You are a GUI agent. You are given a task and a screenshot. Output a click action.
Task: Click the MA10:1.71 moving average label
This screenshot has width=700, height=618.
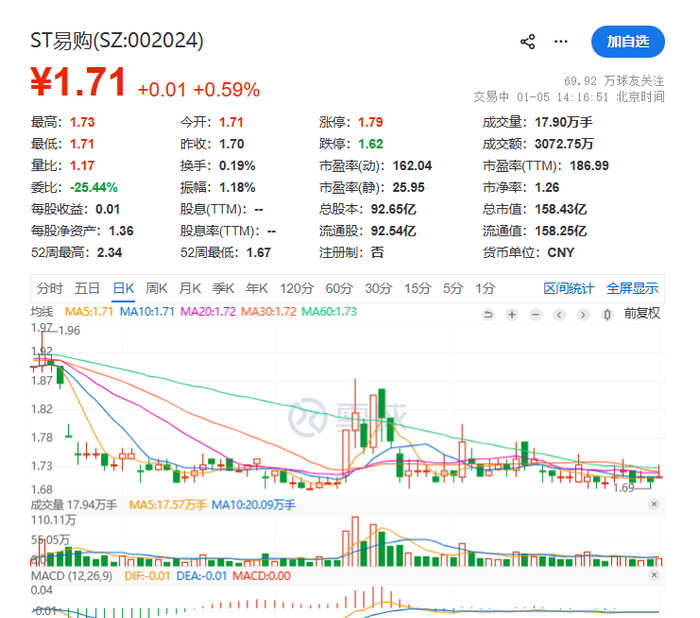(x=147, y=312)
